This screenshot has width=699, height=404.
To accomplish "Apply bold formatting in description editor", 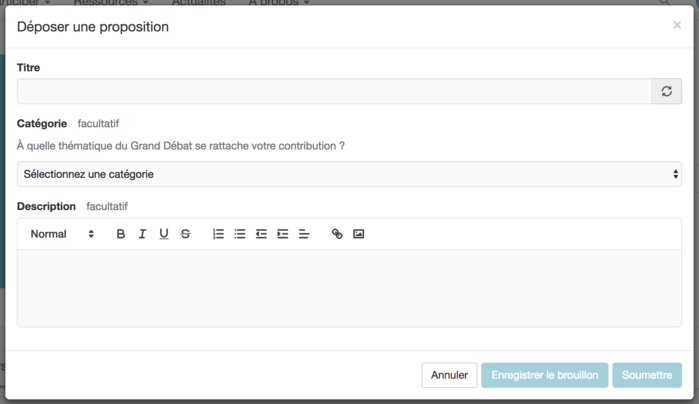I will click(120, 234).
